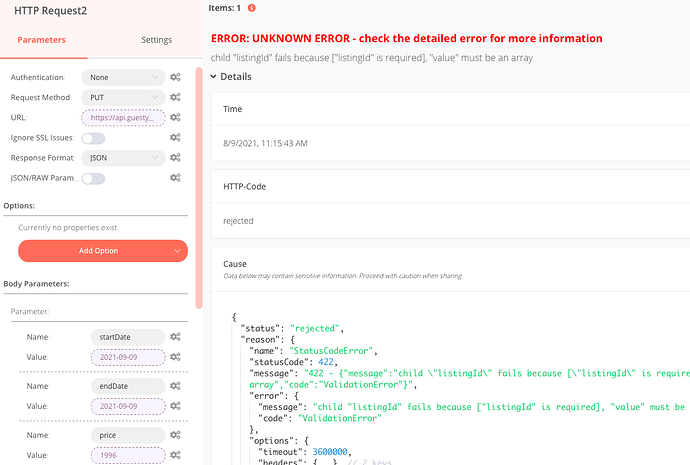Open the Response Format JSON dropdown
The width and height of the screenshot is (690, 465).
coord(124,158)
